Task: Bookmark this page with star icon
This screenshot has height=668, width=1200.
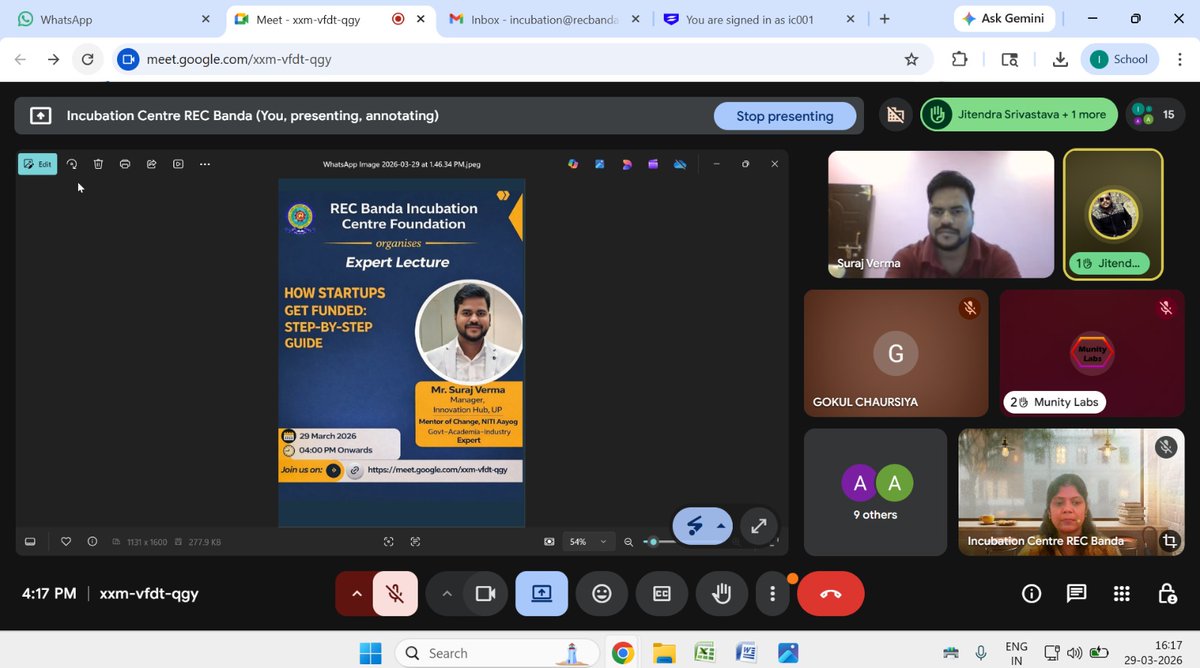Action: tap(911, 59)
